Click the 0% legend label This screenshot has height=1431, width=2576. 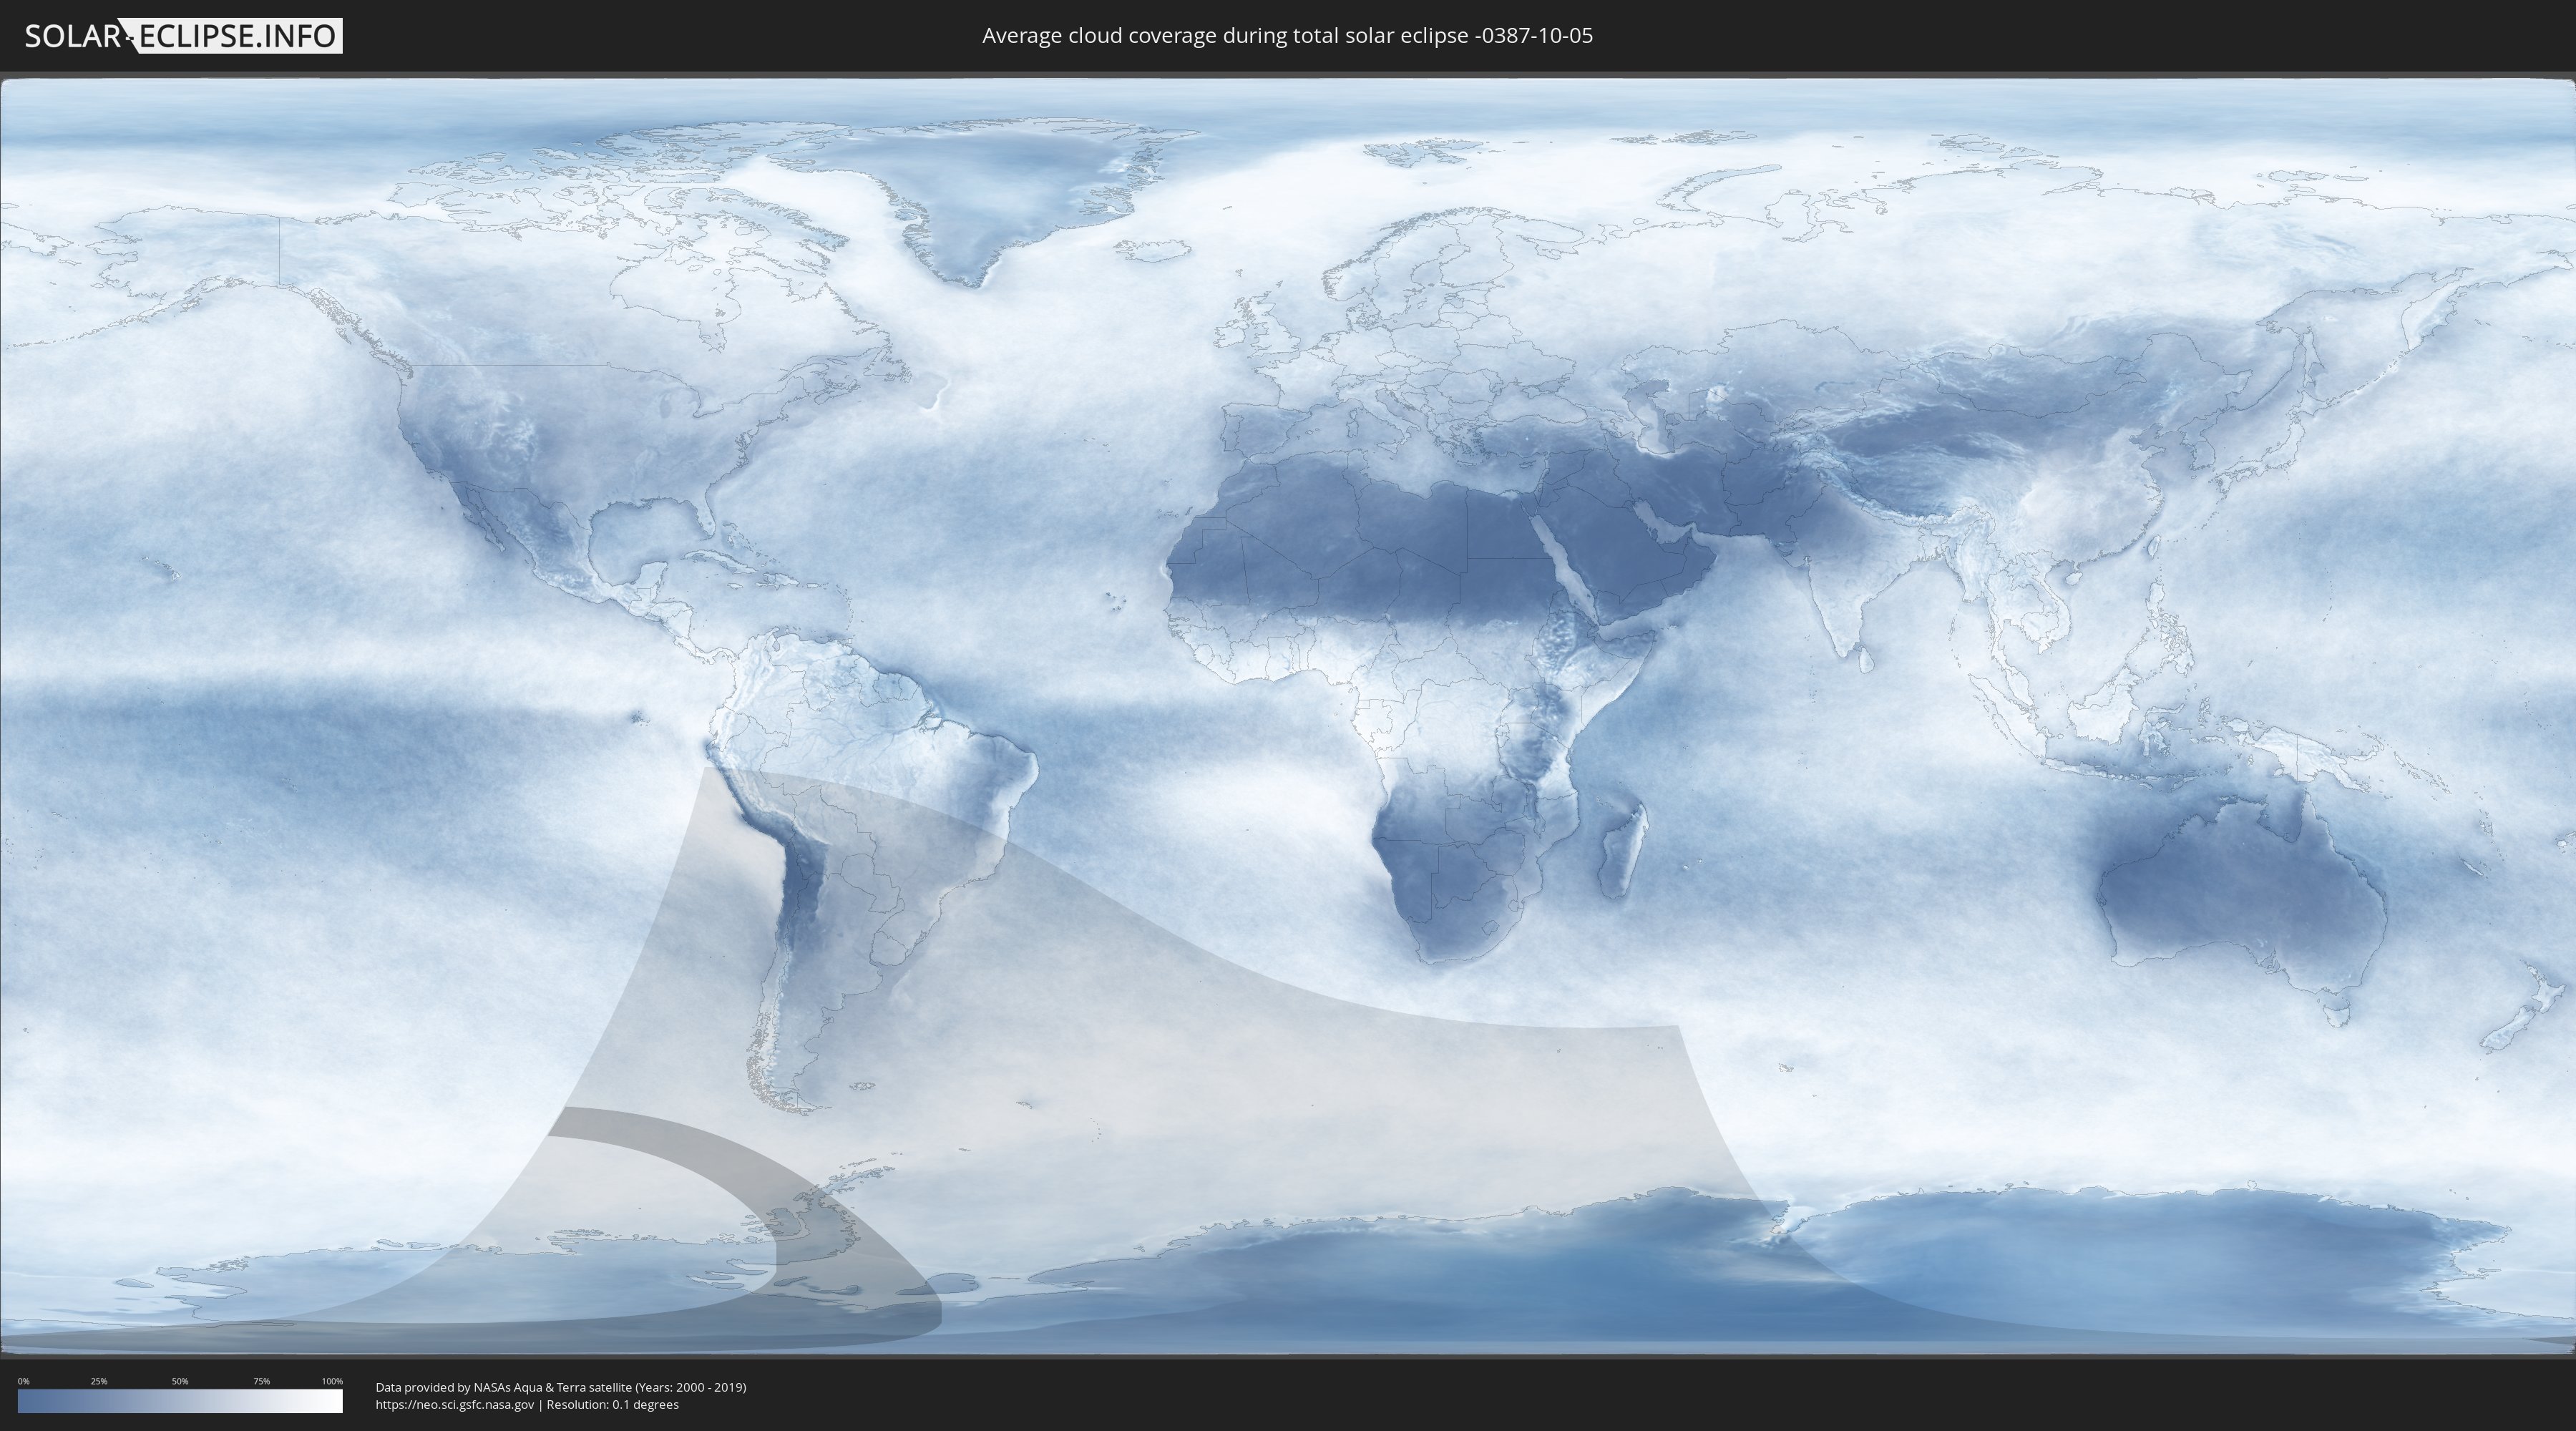23,1381
